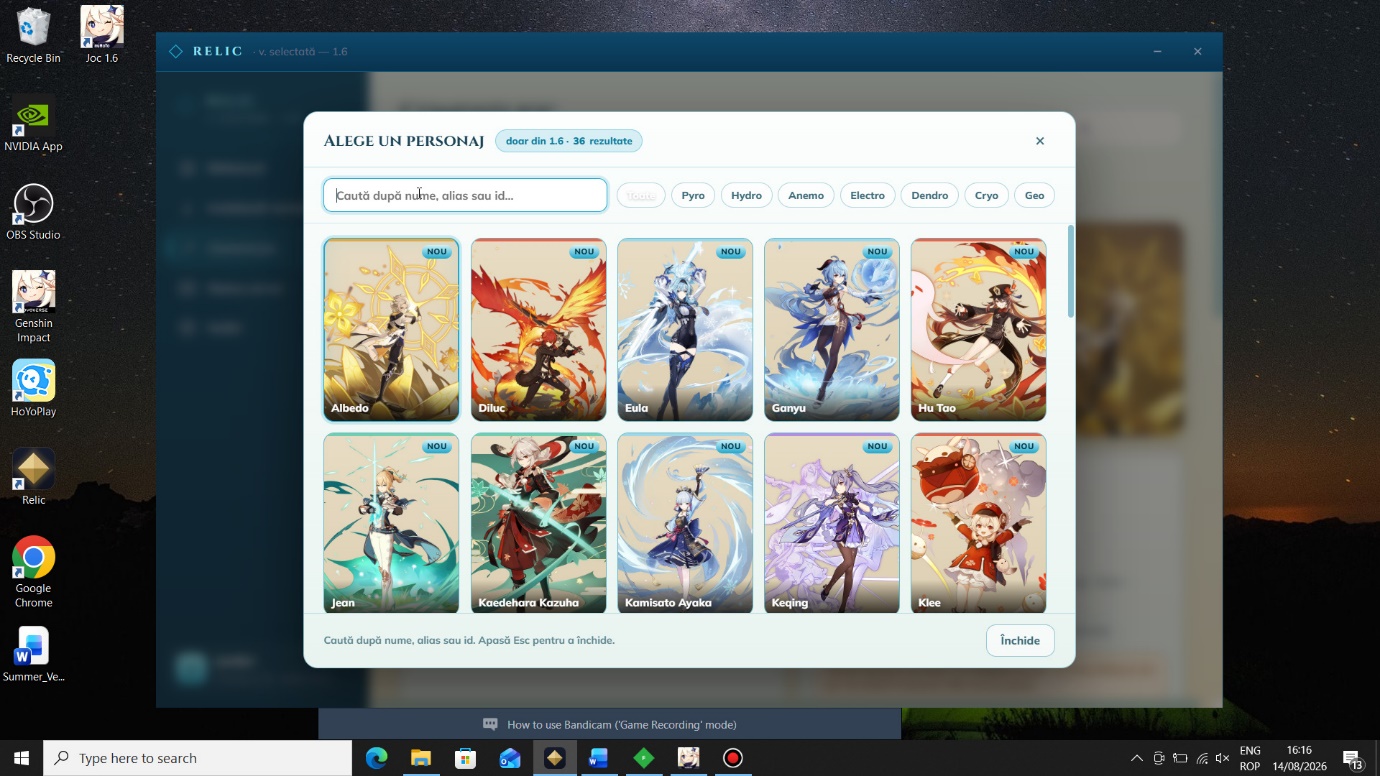This screenshot has width=1380, height=776.
Task: Open File Explorer from the taskbar
Action: (x=420, y=758)
